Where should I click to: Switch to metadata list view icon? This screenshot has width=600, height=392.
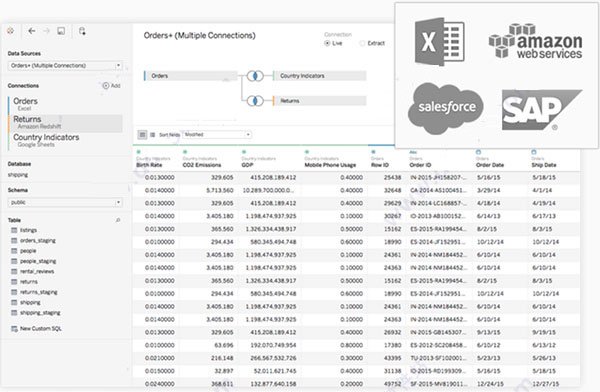point(152,135)
